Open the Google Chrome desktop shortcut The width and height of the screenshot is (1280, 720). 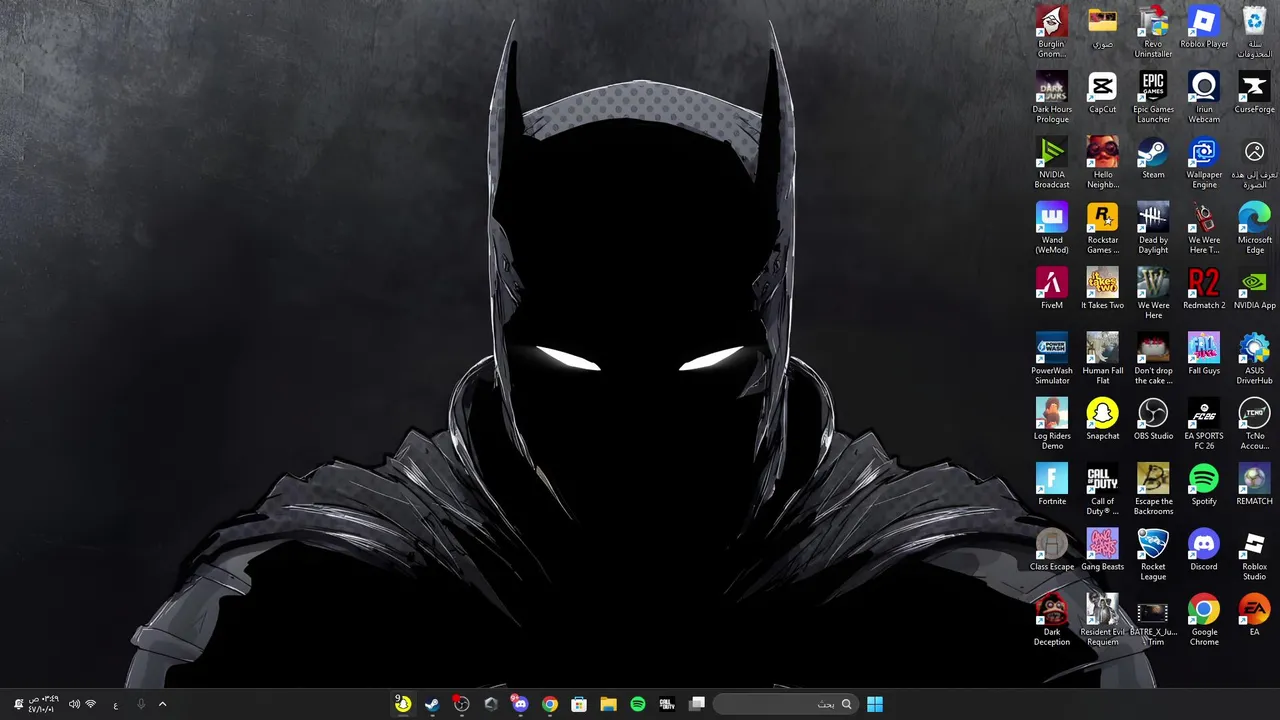point(1204,619)
